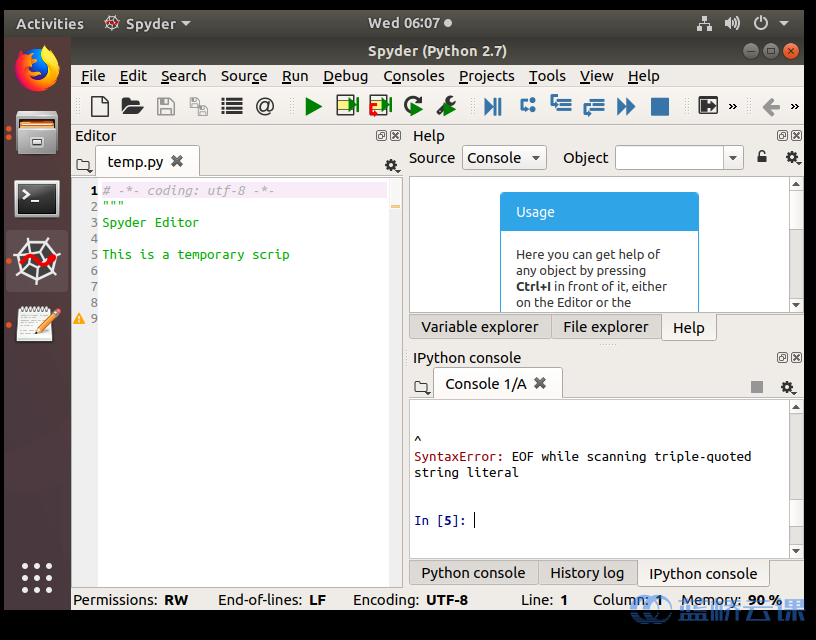Image resolution: width=816 pixels, height=640 pixels.
Task: Select the bottom IPython console tab
Action: pyautogui.click(x=703, y=574)
